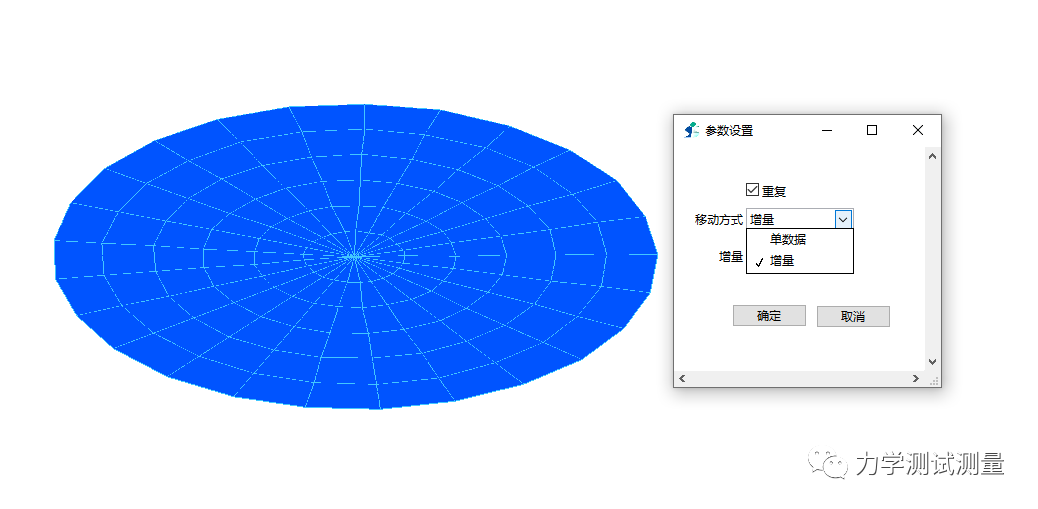Minimize the 参数设置 dialog window
The height and width of the screenshot is (509, 1038).
(826, 130)
